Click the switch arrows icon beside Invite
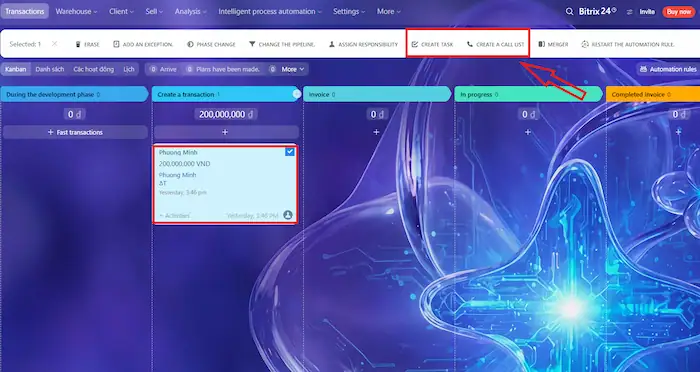This screenshot has width=700, height=372. click(629, 12)
